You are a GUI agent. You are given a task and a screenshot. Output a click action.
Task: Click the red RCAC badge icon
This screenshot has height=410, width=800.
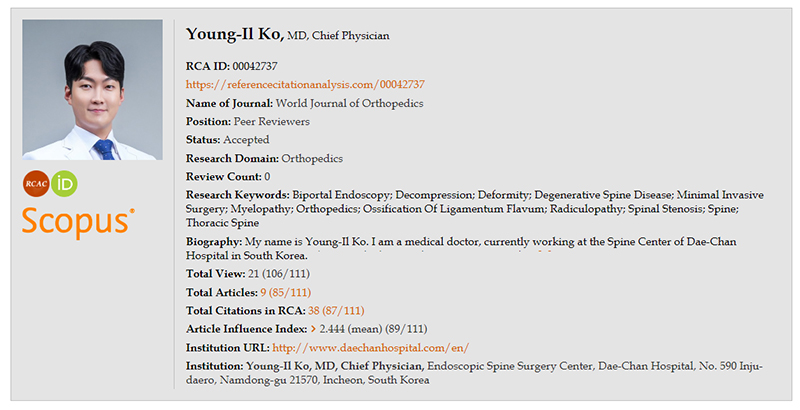click(36, 184)
